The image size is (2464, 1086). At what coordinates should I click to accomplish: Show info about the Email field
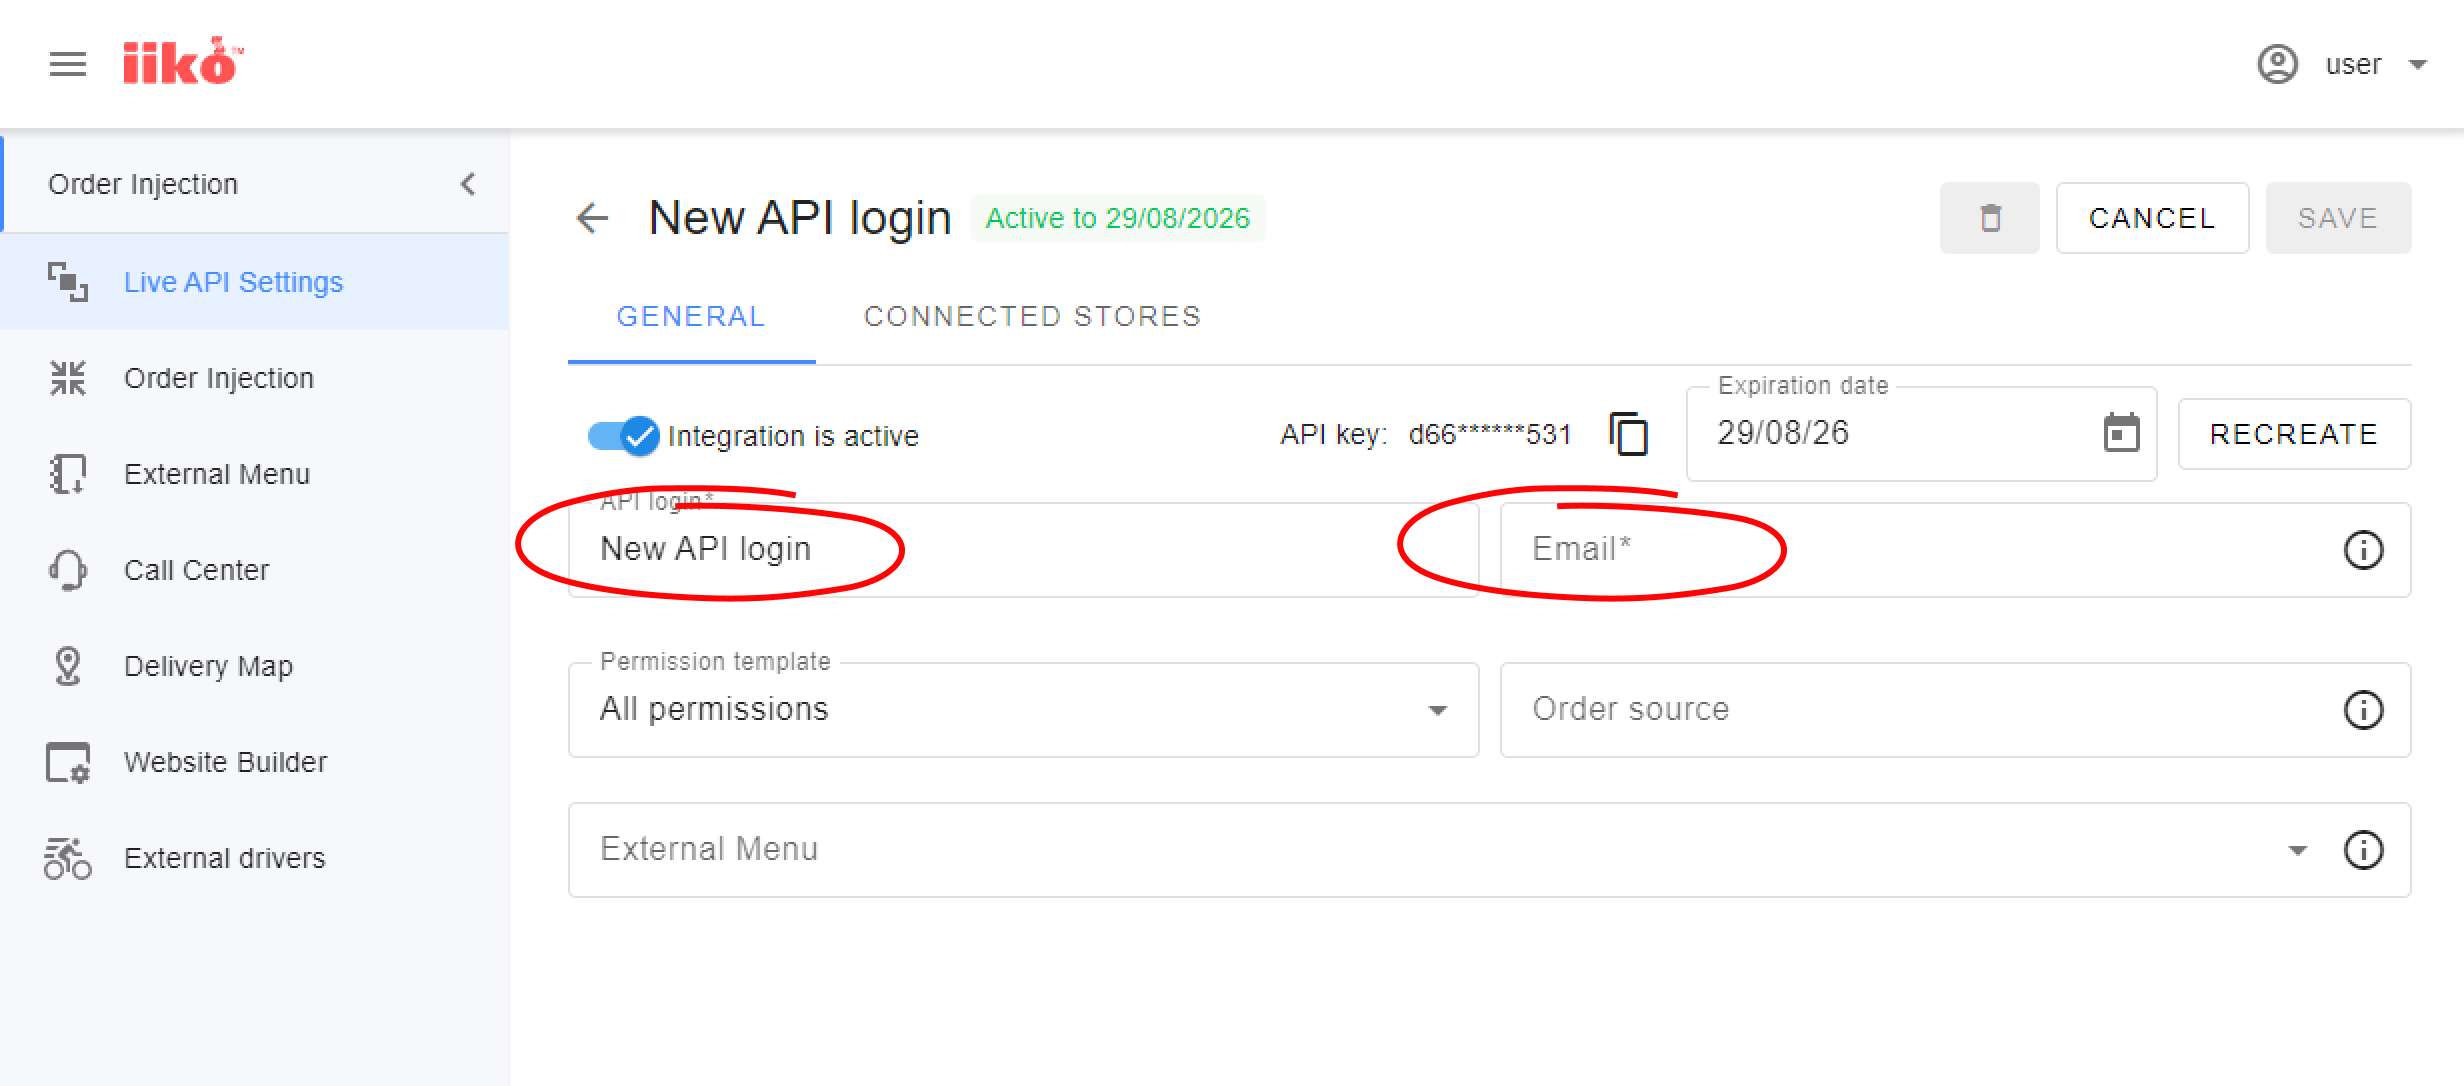(2364, 550)
